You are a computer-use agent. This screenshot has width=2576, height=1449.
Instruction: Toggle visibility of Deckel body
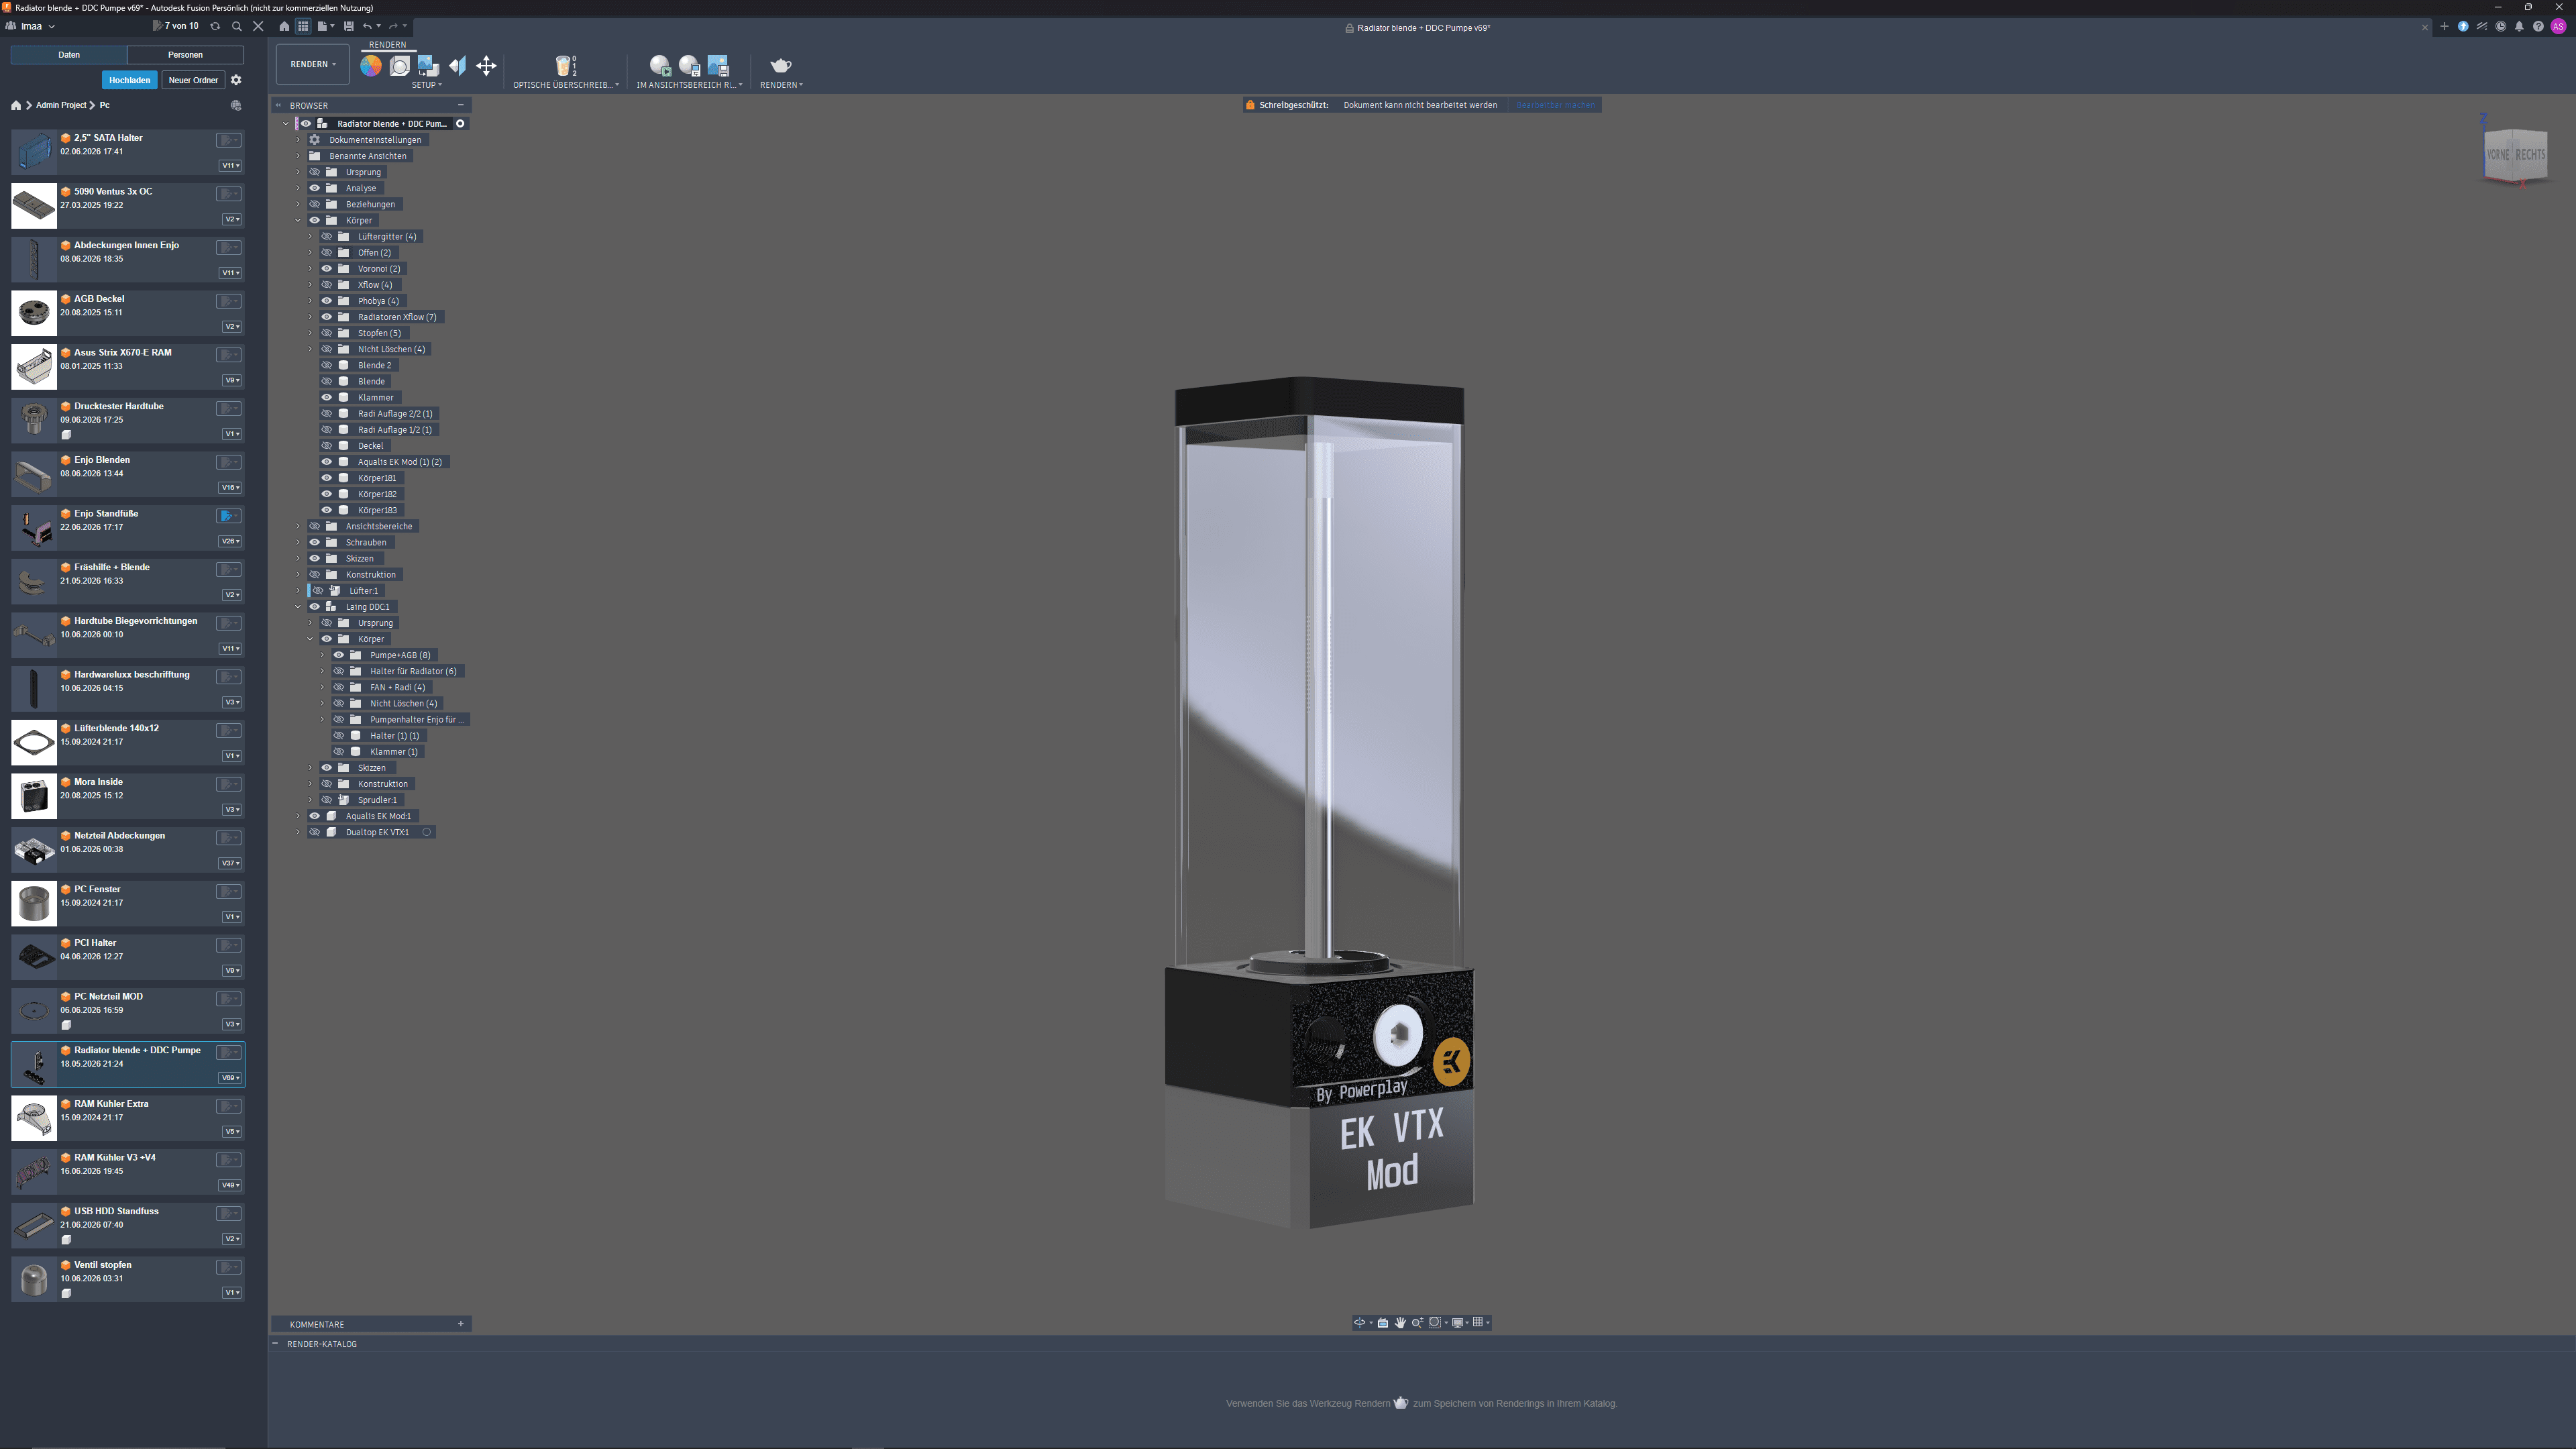(326, 446)
